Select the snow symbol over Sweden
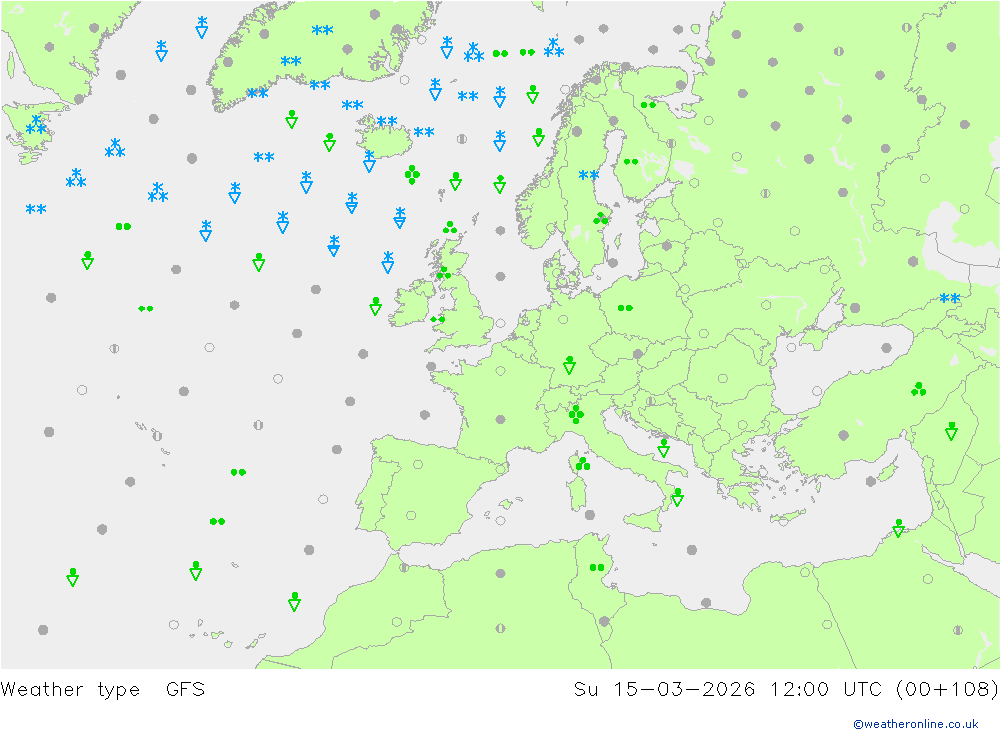The height and width of the screenshot is (733, 1000). coord(589,175)
